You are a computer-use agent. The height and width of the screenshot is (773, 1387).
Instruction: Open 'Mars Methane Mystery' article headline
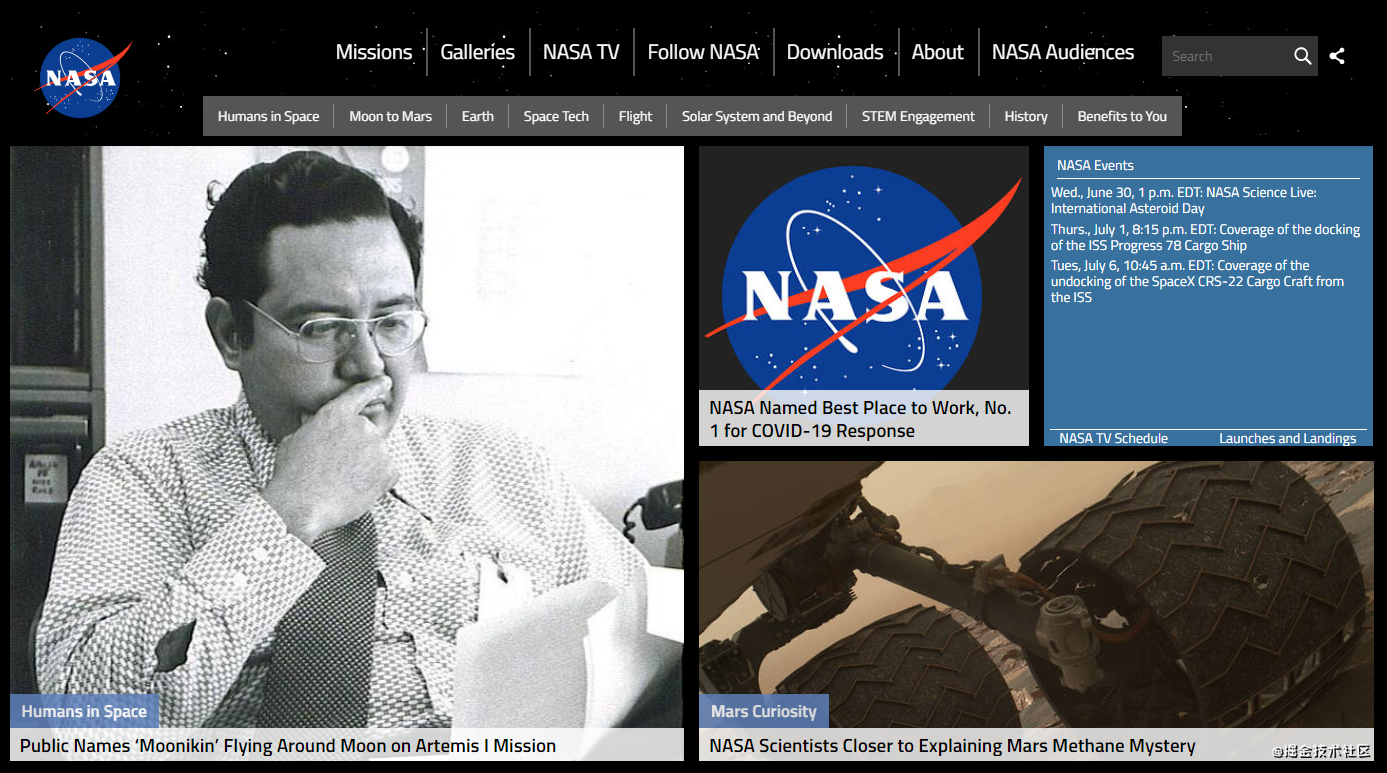(952, 745)
